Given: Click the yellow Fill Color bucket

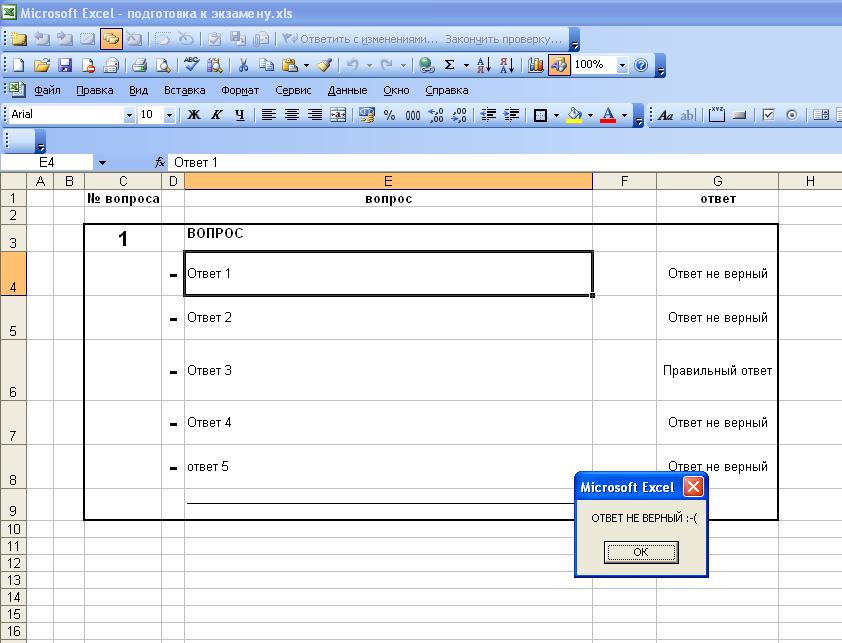Looking at the screenshot, I should (x=574, y=115).
